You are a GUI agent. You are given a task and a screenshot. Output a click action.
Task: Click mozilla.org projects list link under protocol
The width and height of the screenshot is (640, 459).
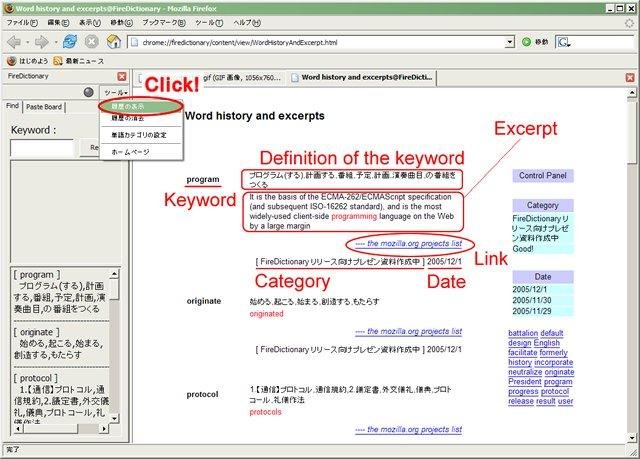tap(408, 429)
